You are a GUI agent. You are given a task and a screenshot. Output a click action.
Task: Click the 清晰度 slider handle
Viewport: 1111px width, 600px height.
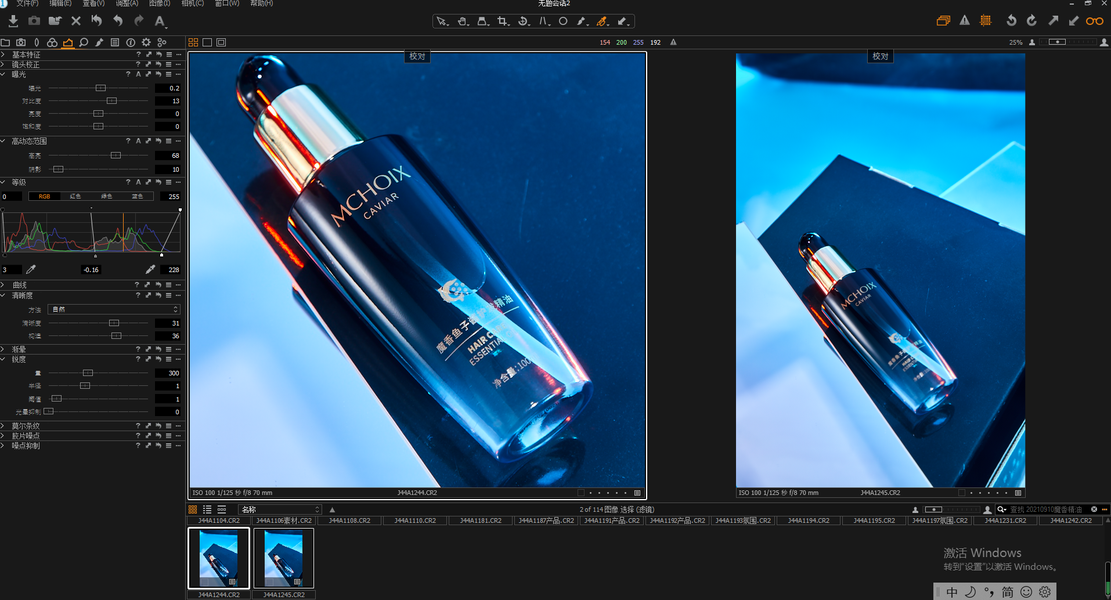[x=113, y=323]
